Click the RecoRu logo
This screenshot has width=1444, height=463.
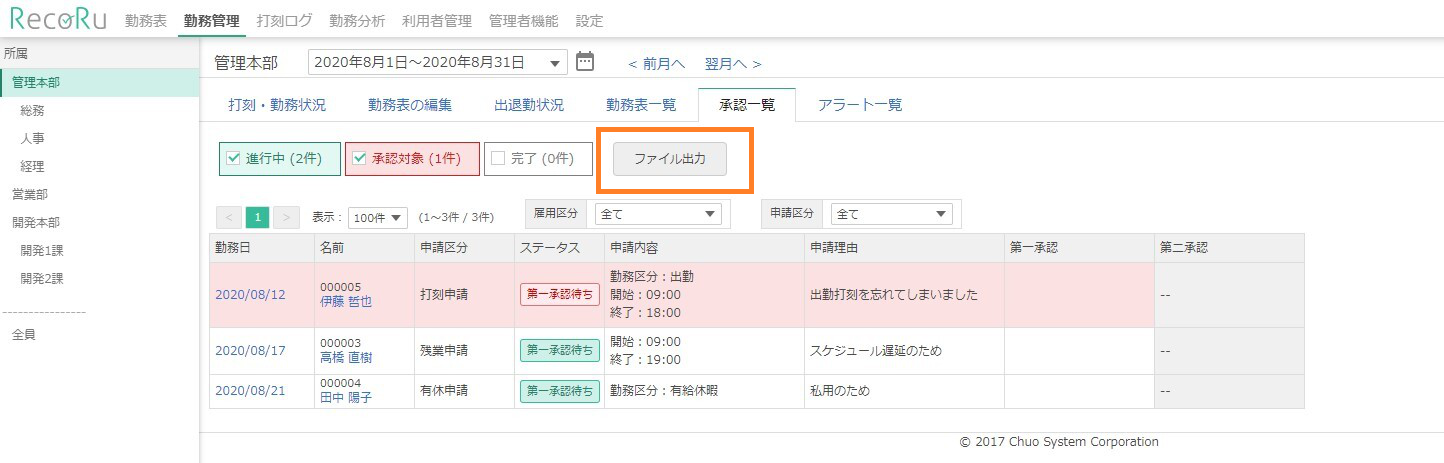tap(58, 19)
